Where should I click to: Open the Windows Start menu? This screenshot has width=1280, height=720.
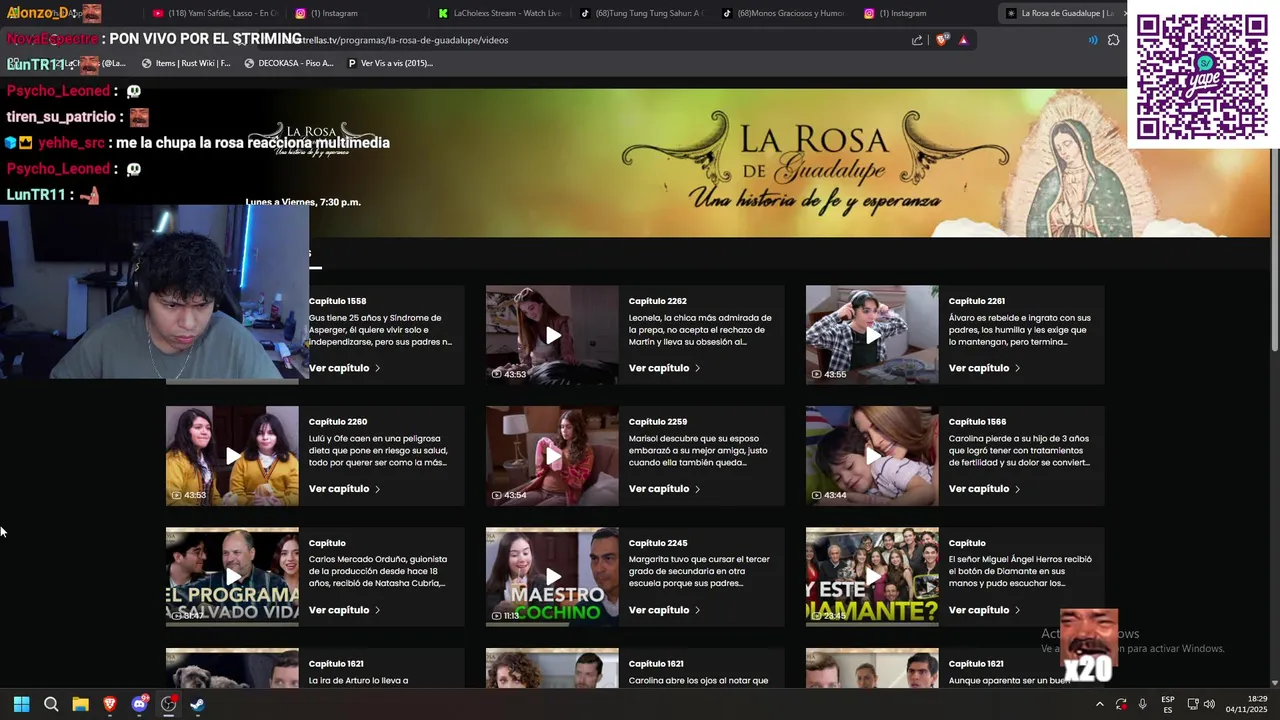pyautogui.click(x=21, y=704)
